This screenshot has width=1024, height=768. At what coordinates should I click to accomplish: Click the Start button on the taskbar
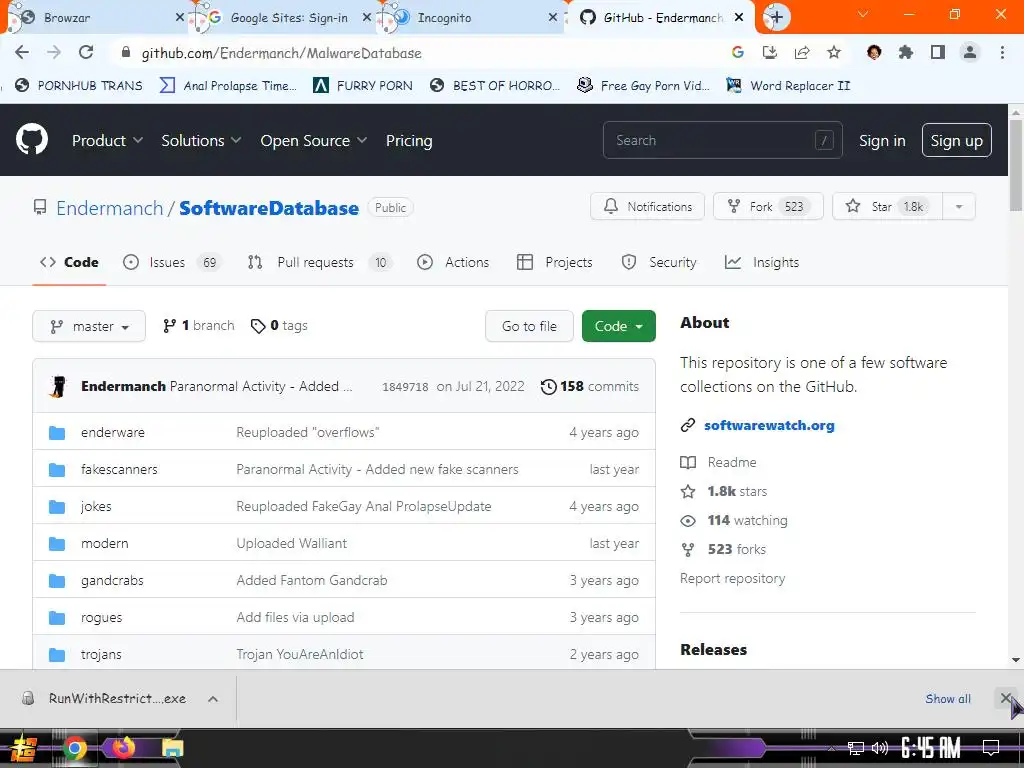(x=24, y=748)
